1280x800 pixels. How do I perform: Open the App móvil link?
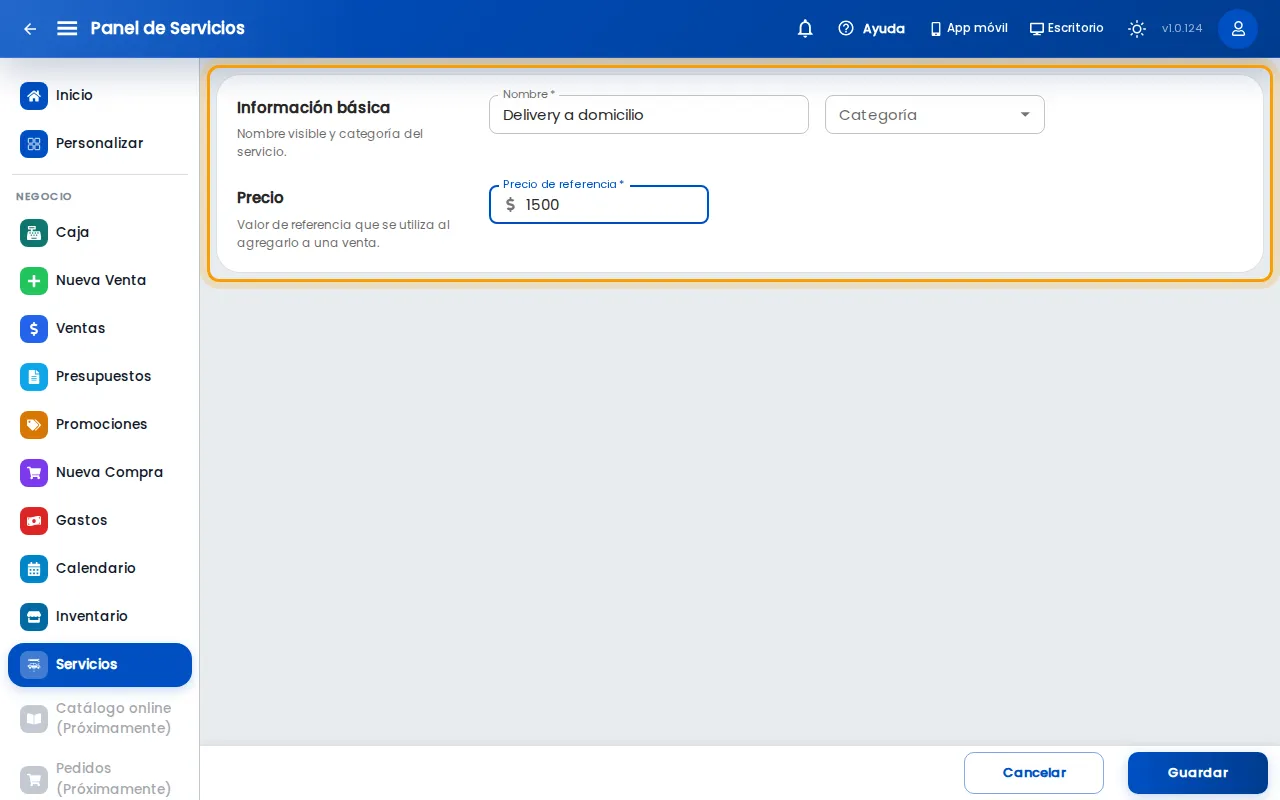click(969, 28)
